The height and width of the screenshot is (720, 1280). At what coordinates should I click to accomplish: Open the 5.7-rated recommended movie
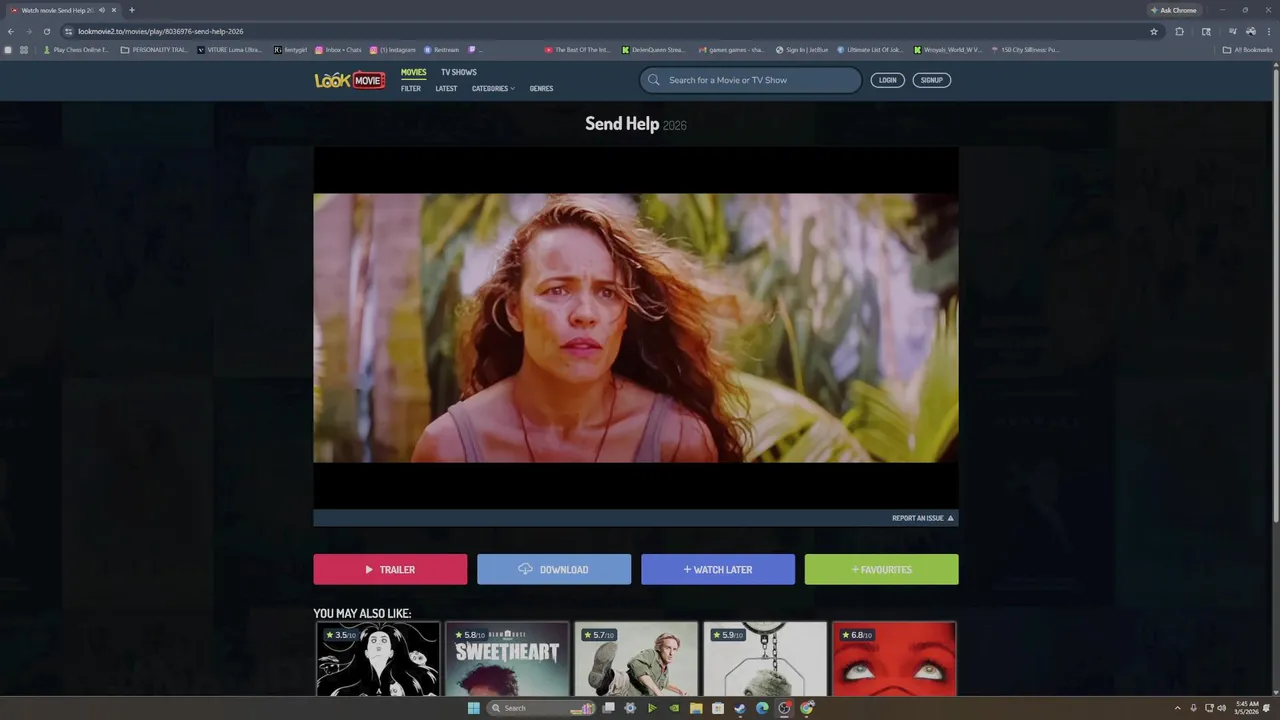pyautogui.click(x=636, y=659)
